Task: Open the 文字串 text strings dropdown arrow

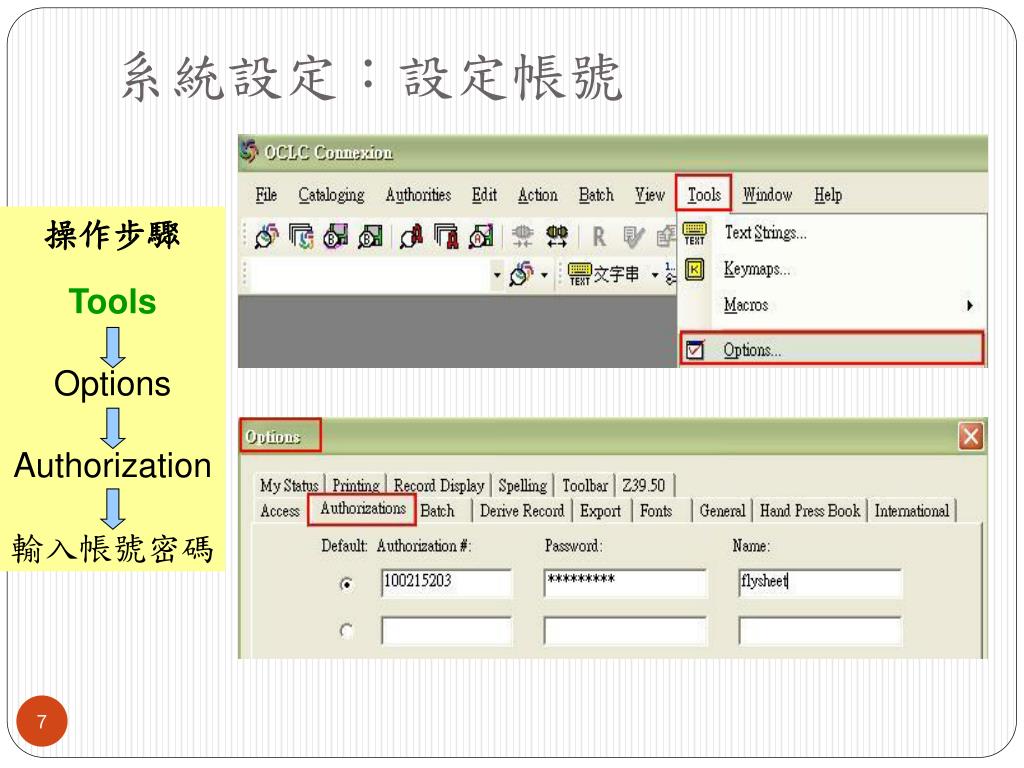Action: tap(654, 275)
